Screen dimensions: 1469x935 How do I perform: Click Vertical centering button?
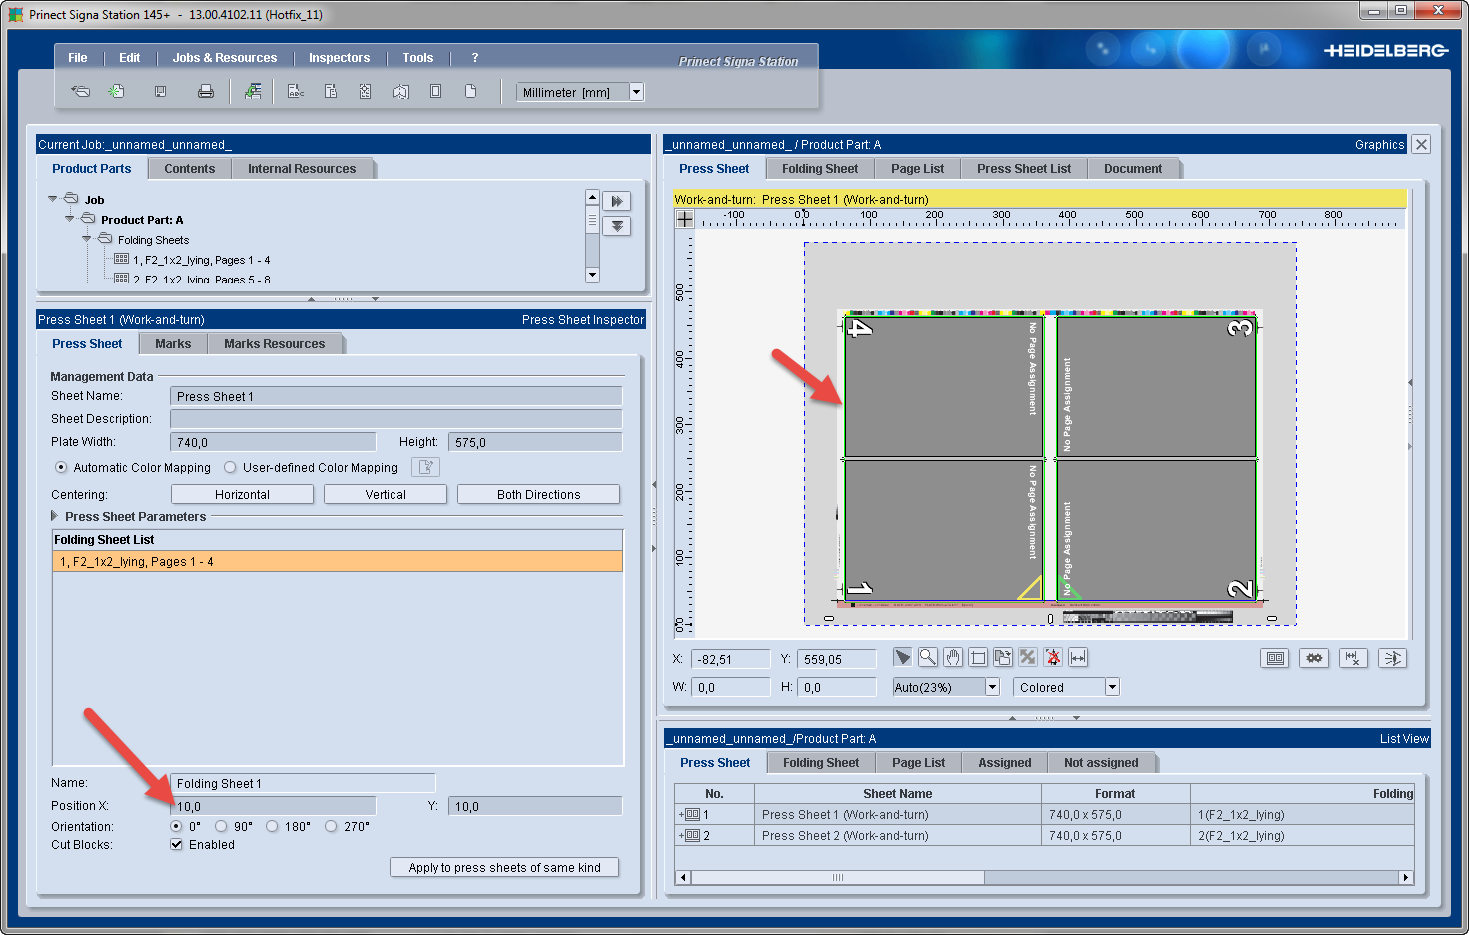(386, 494)
